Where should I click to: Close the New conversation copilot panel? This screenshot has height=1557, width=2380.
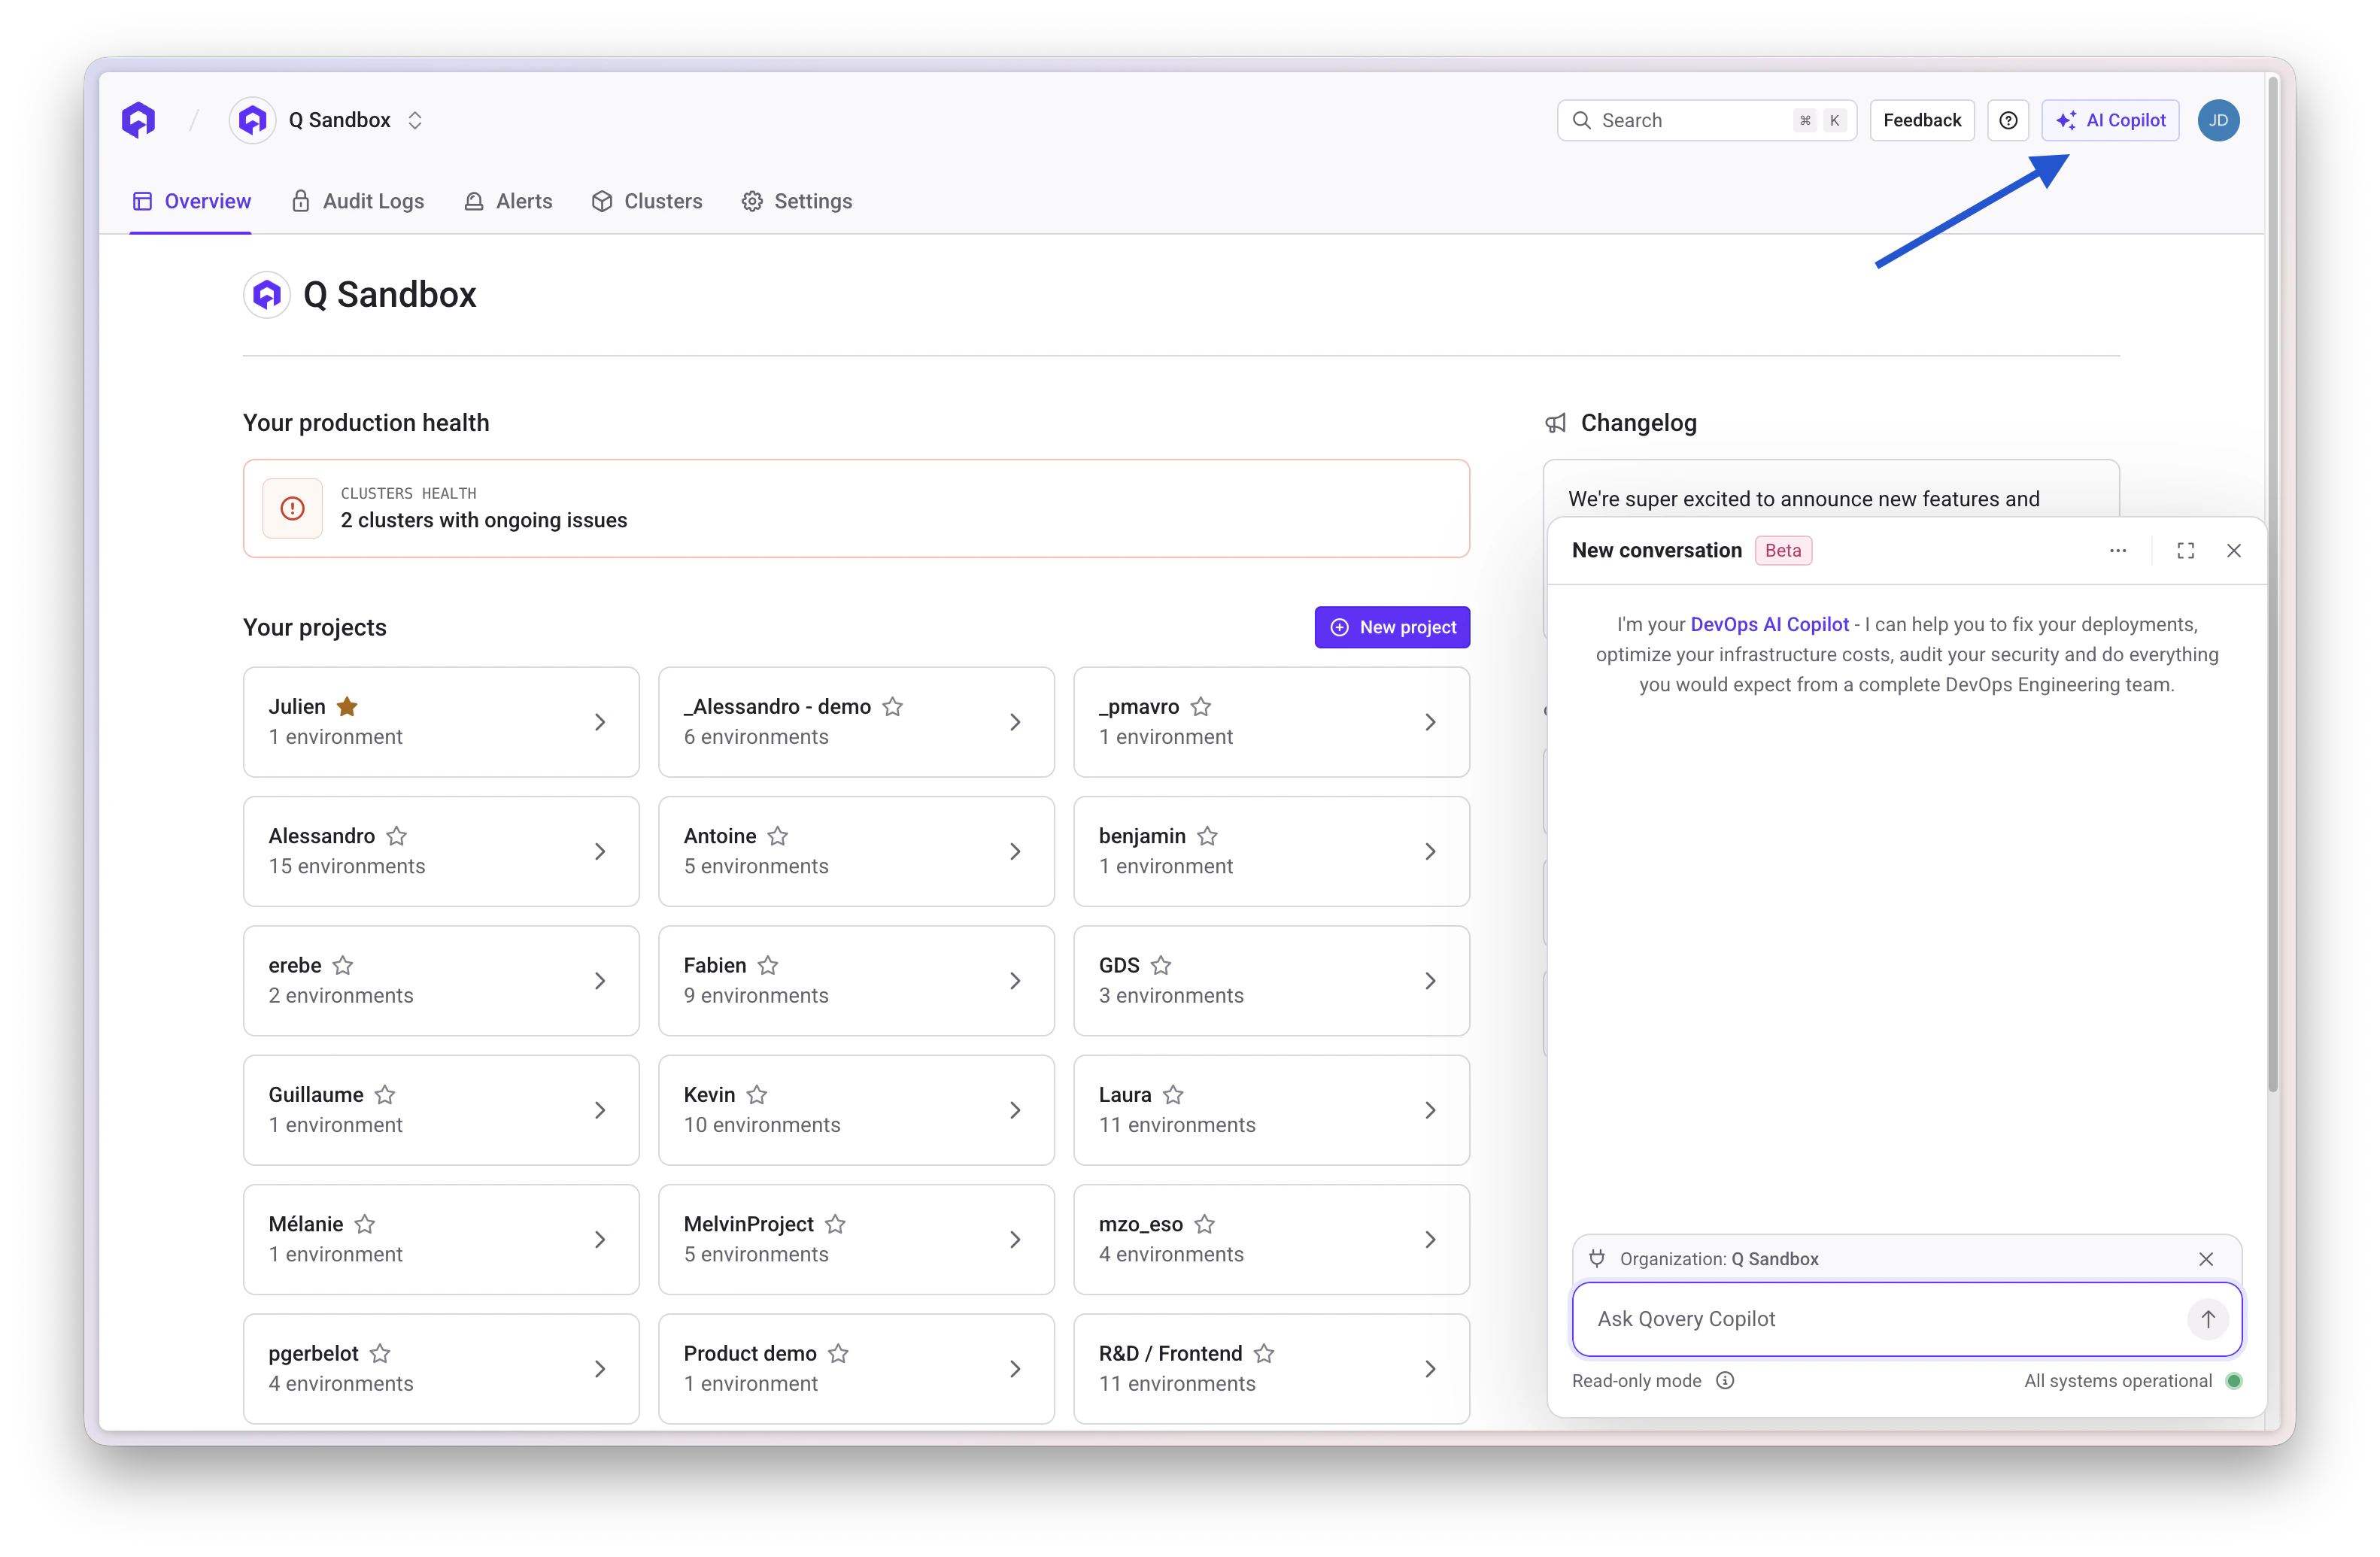(2233, 550)
